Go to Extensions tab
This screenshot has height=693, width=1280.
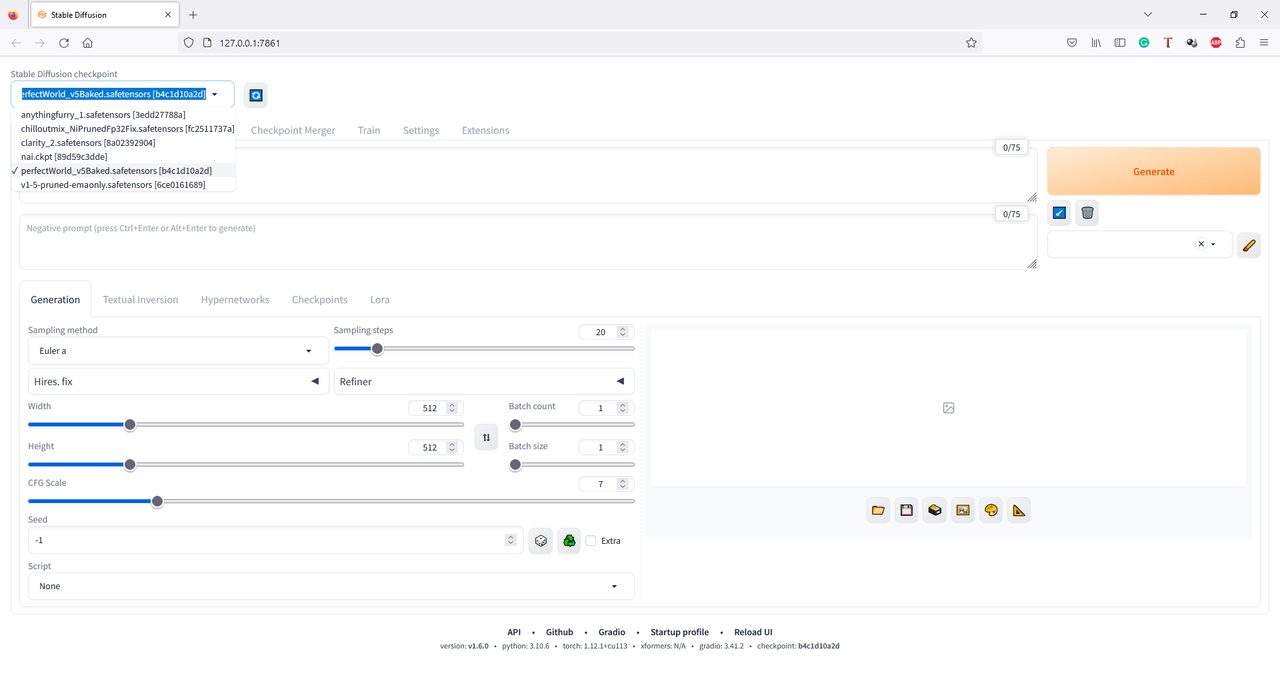pyautogui.click(x=485, y=131)
